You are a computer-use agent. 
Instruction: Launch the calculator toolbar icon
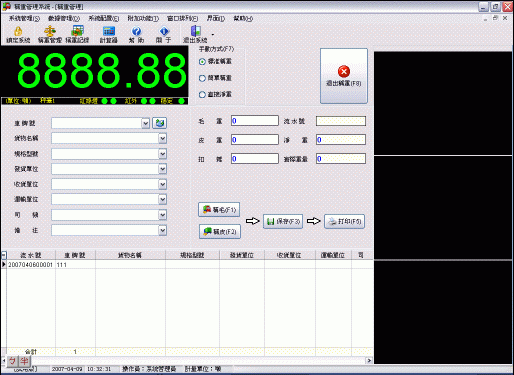point(109,31)
